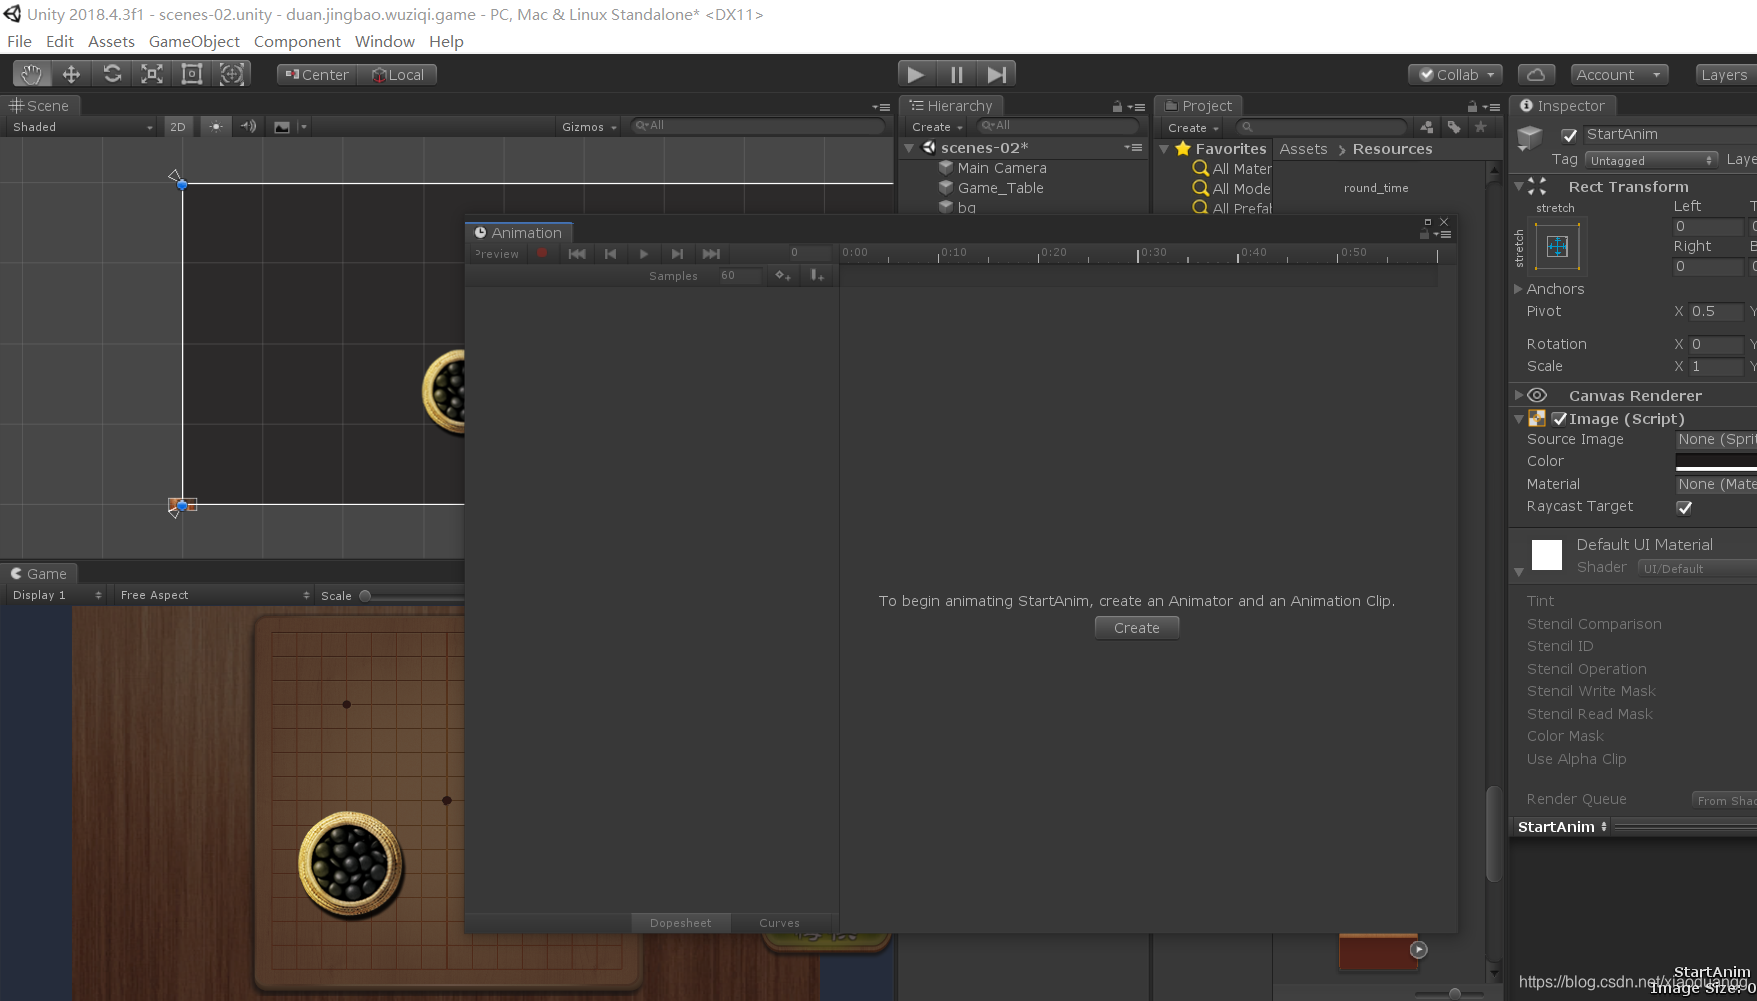Select the Scale tool
The image size is (1757, 1001).
tap(152, 74)
